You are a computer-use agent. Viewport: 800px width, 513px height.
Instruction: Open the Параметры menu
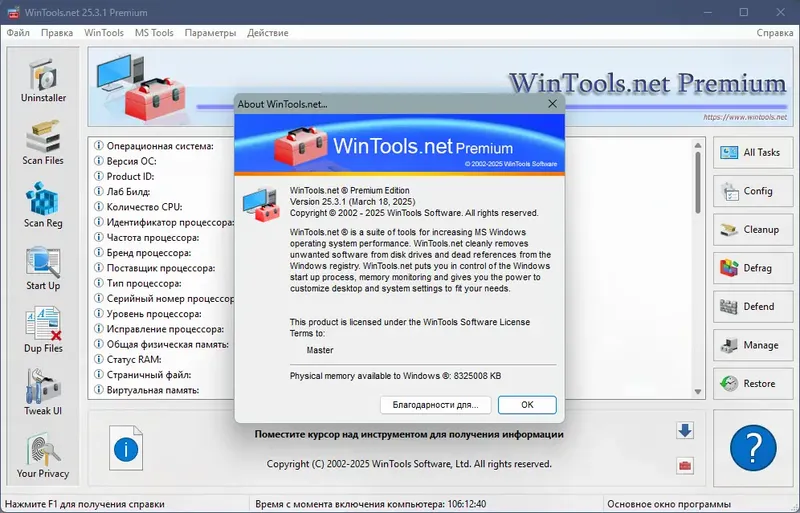(210, 33)
